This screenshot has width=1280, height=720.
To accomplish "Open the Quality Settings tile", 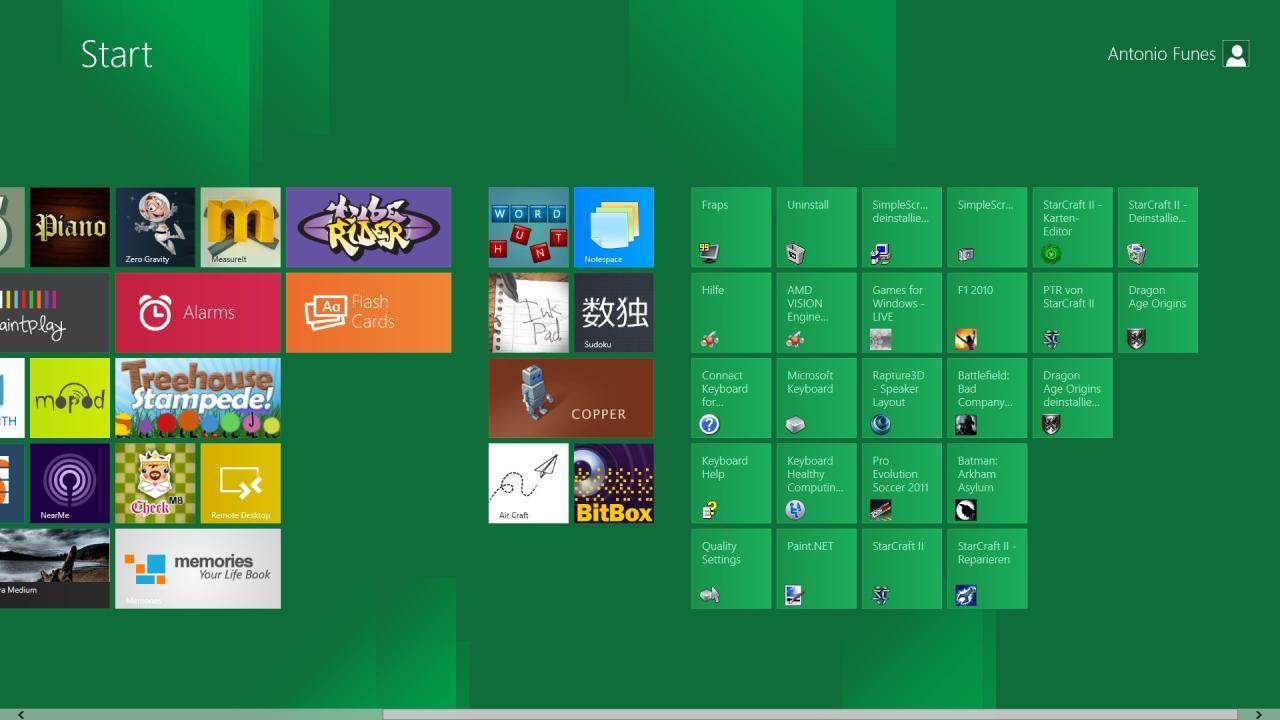I will (x=731, y=568).
